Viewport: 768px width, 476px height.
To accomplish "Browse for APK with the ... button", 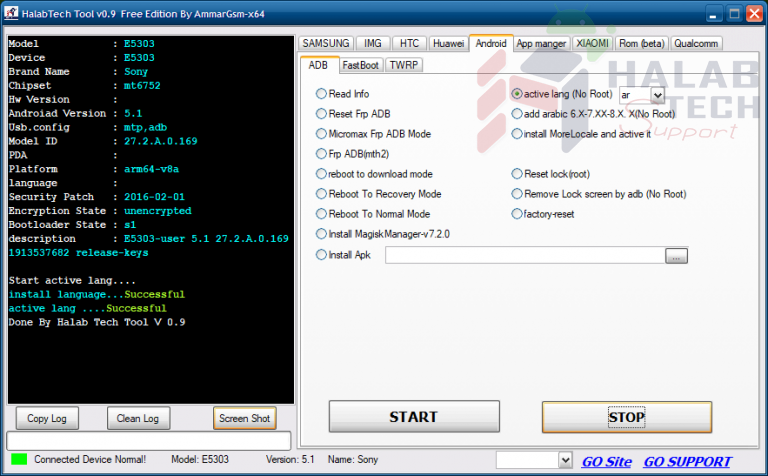I will tap(676, 256).
